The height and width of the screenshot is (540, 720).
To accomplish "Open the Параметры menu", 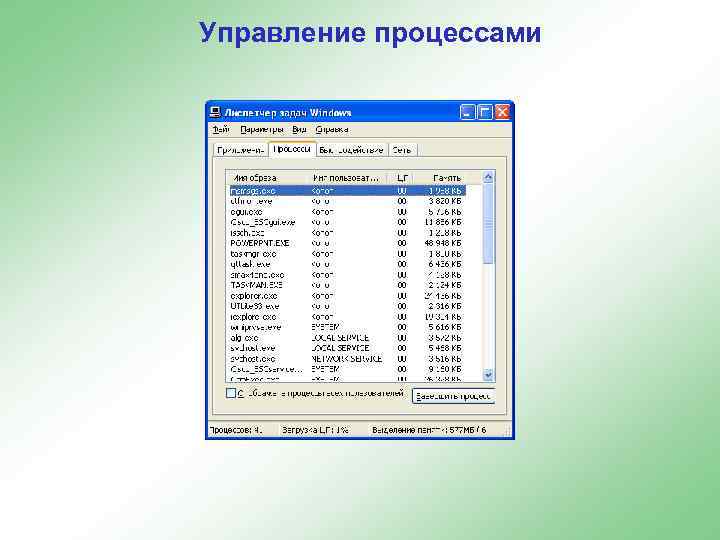I will (261, 130).
